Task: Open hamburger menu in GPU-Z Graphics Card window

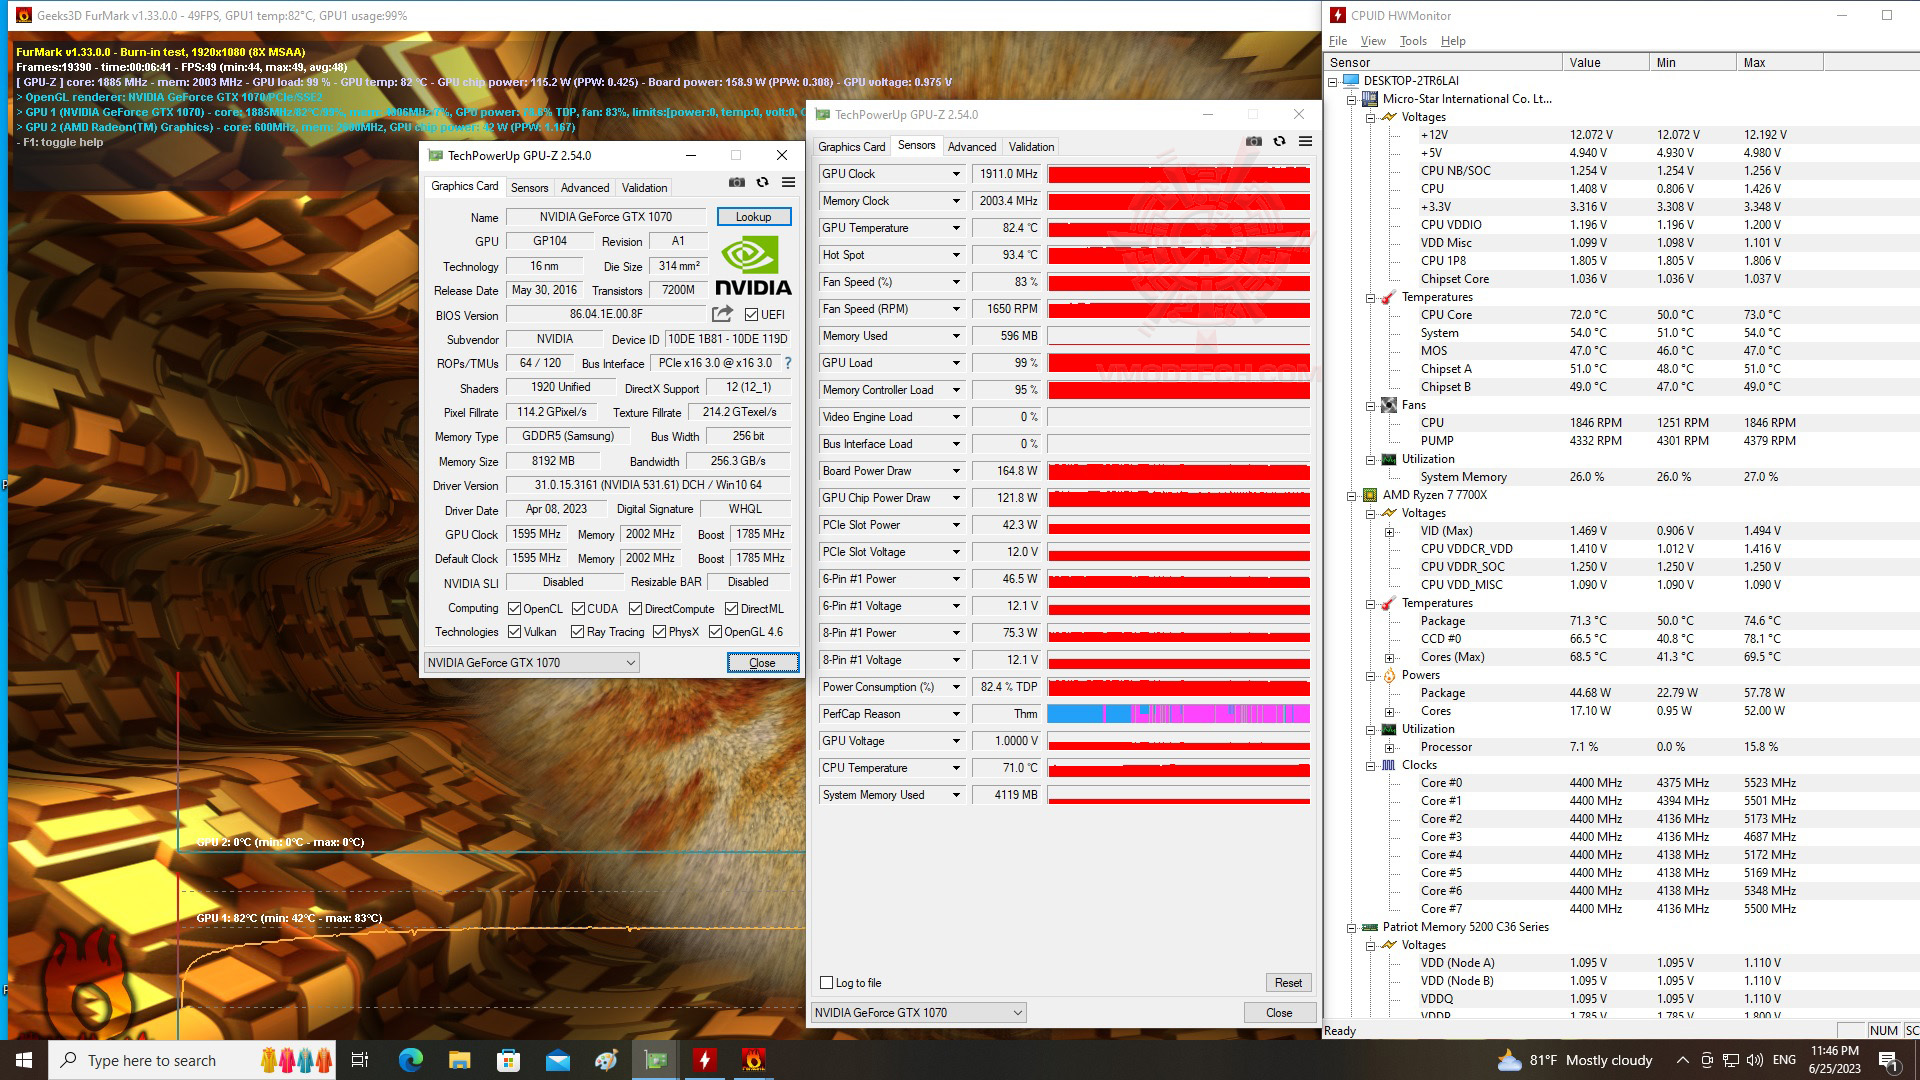Action: click(788, 183)
